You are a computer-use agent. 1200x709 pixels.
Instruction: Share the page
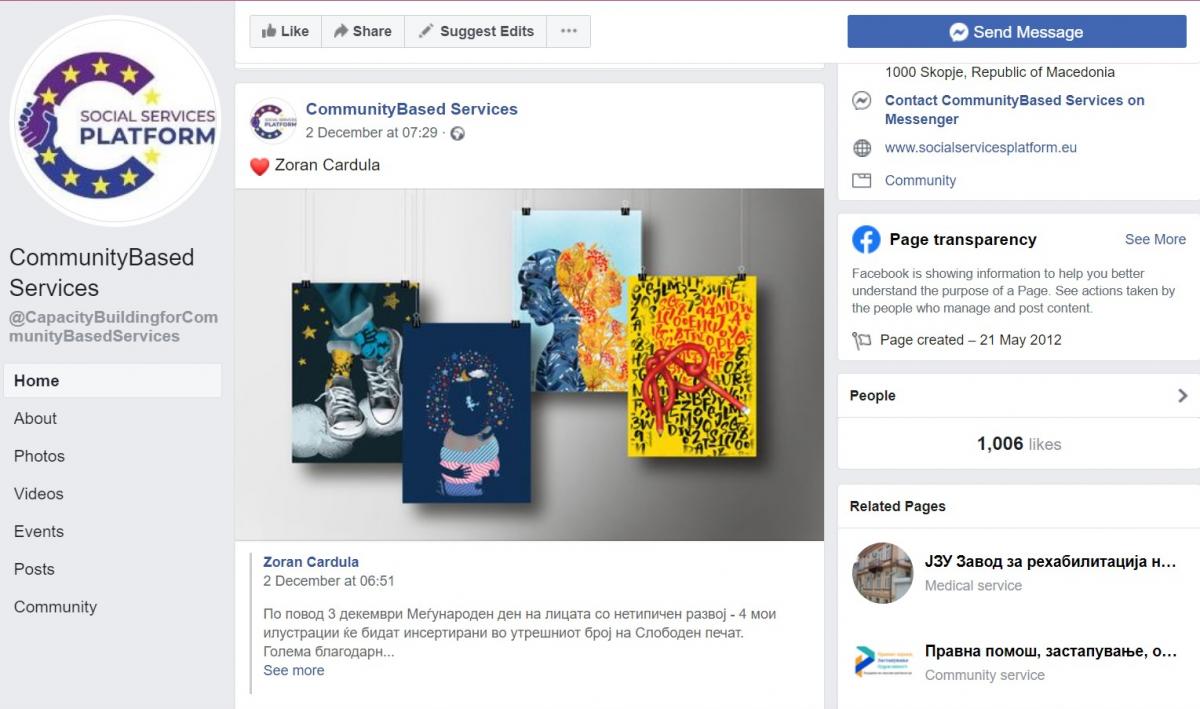click(x=363, y=31)
